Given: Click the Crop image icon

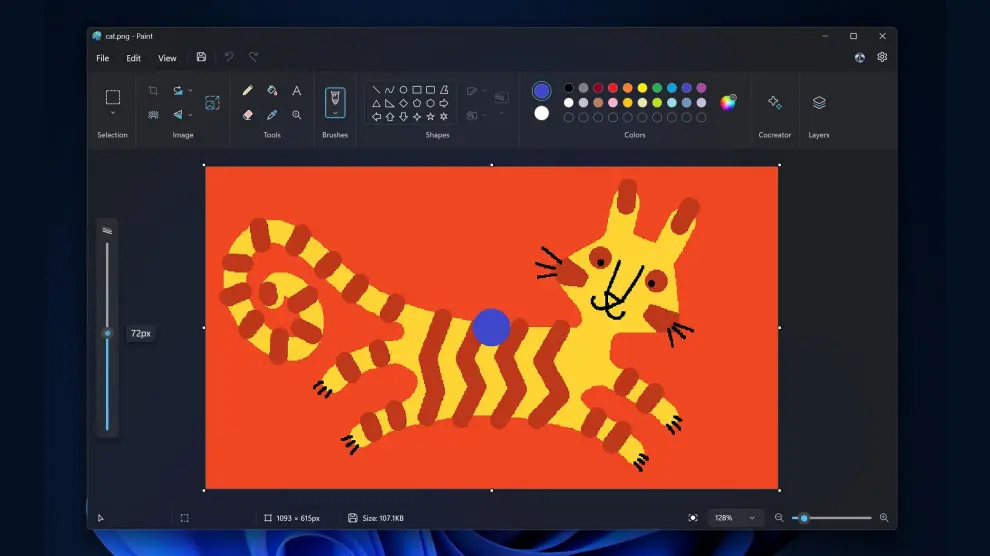Looking at the screenshot, I should (x=153, y=90).
